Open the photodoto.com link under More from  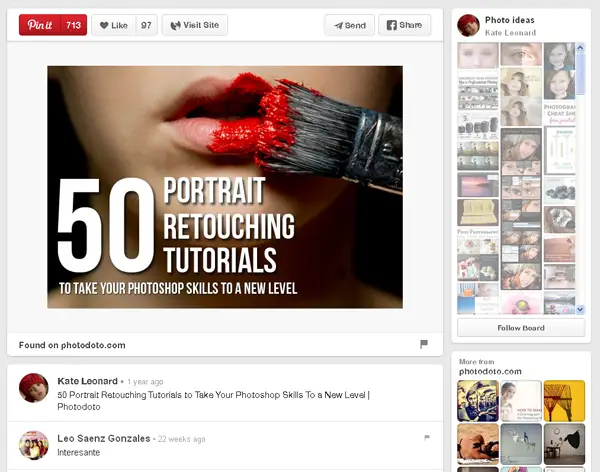click(x=490, y=371)
